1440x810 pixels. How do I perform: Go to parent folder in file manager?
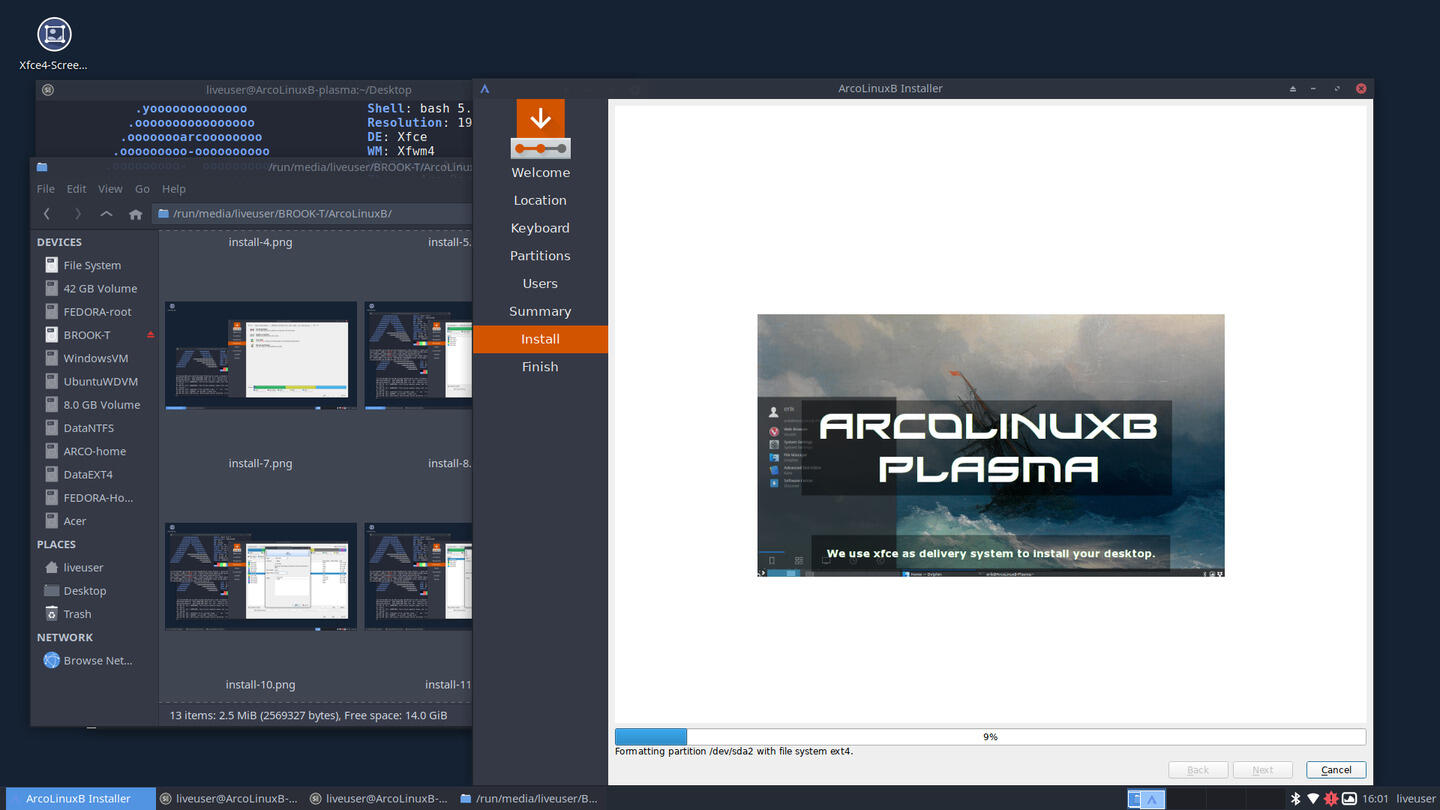coord(106,214)
